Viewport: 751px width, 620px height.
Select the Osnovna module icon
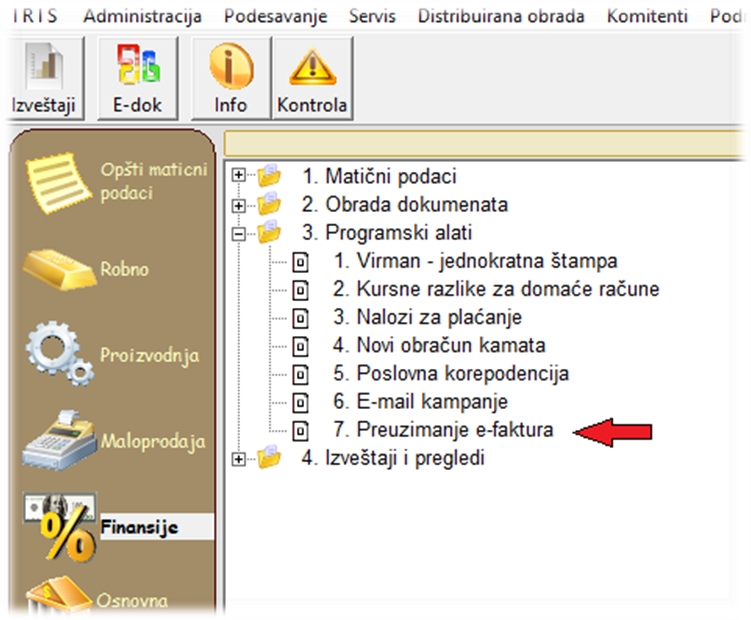(58, 596)
